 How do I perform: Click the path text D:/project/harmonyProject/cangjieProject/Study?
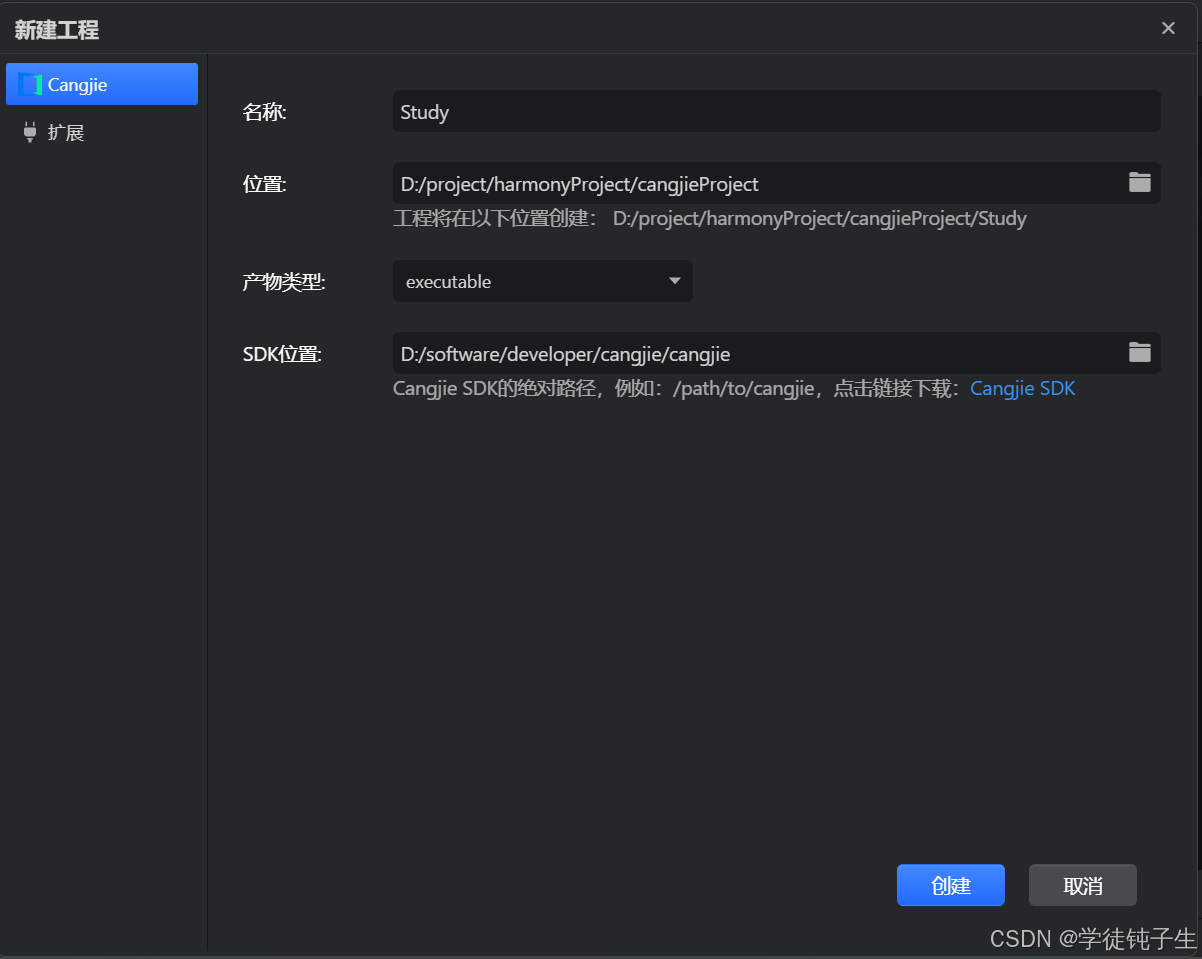(x=820, y=218)
